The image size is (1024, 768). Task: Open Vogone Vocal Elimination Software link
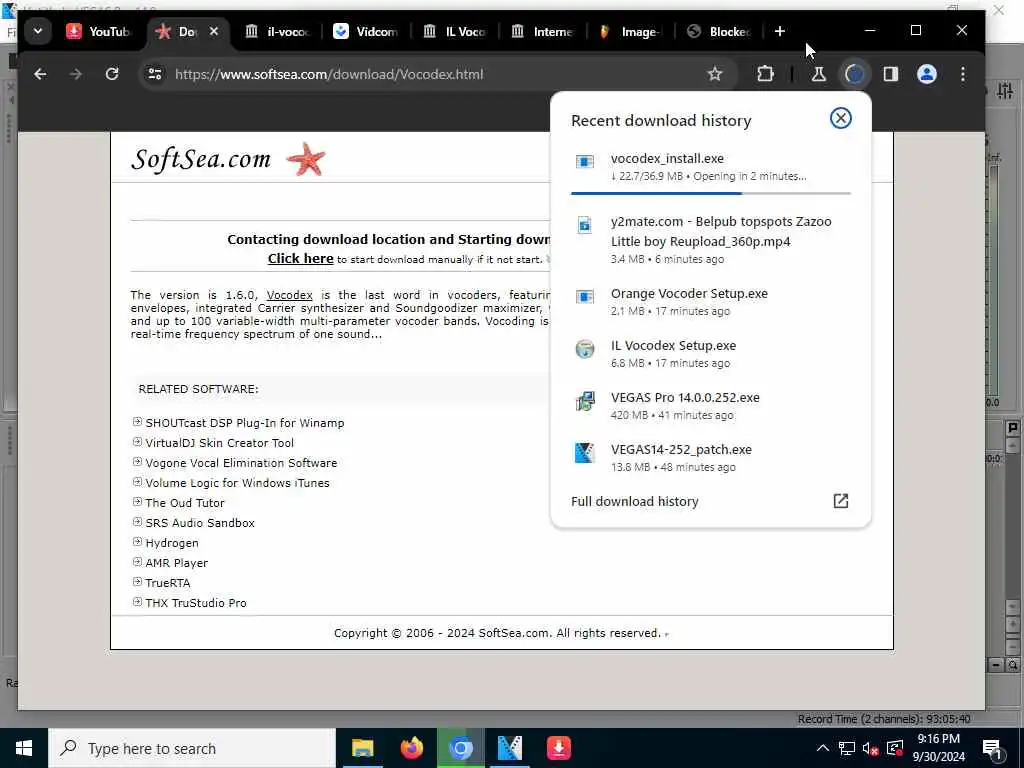241,463
